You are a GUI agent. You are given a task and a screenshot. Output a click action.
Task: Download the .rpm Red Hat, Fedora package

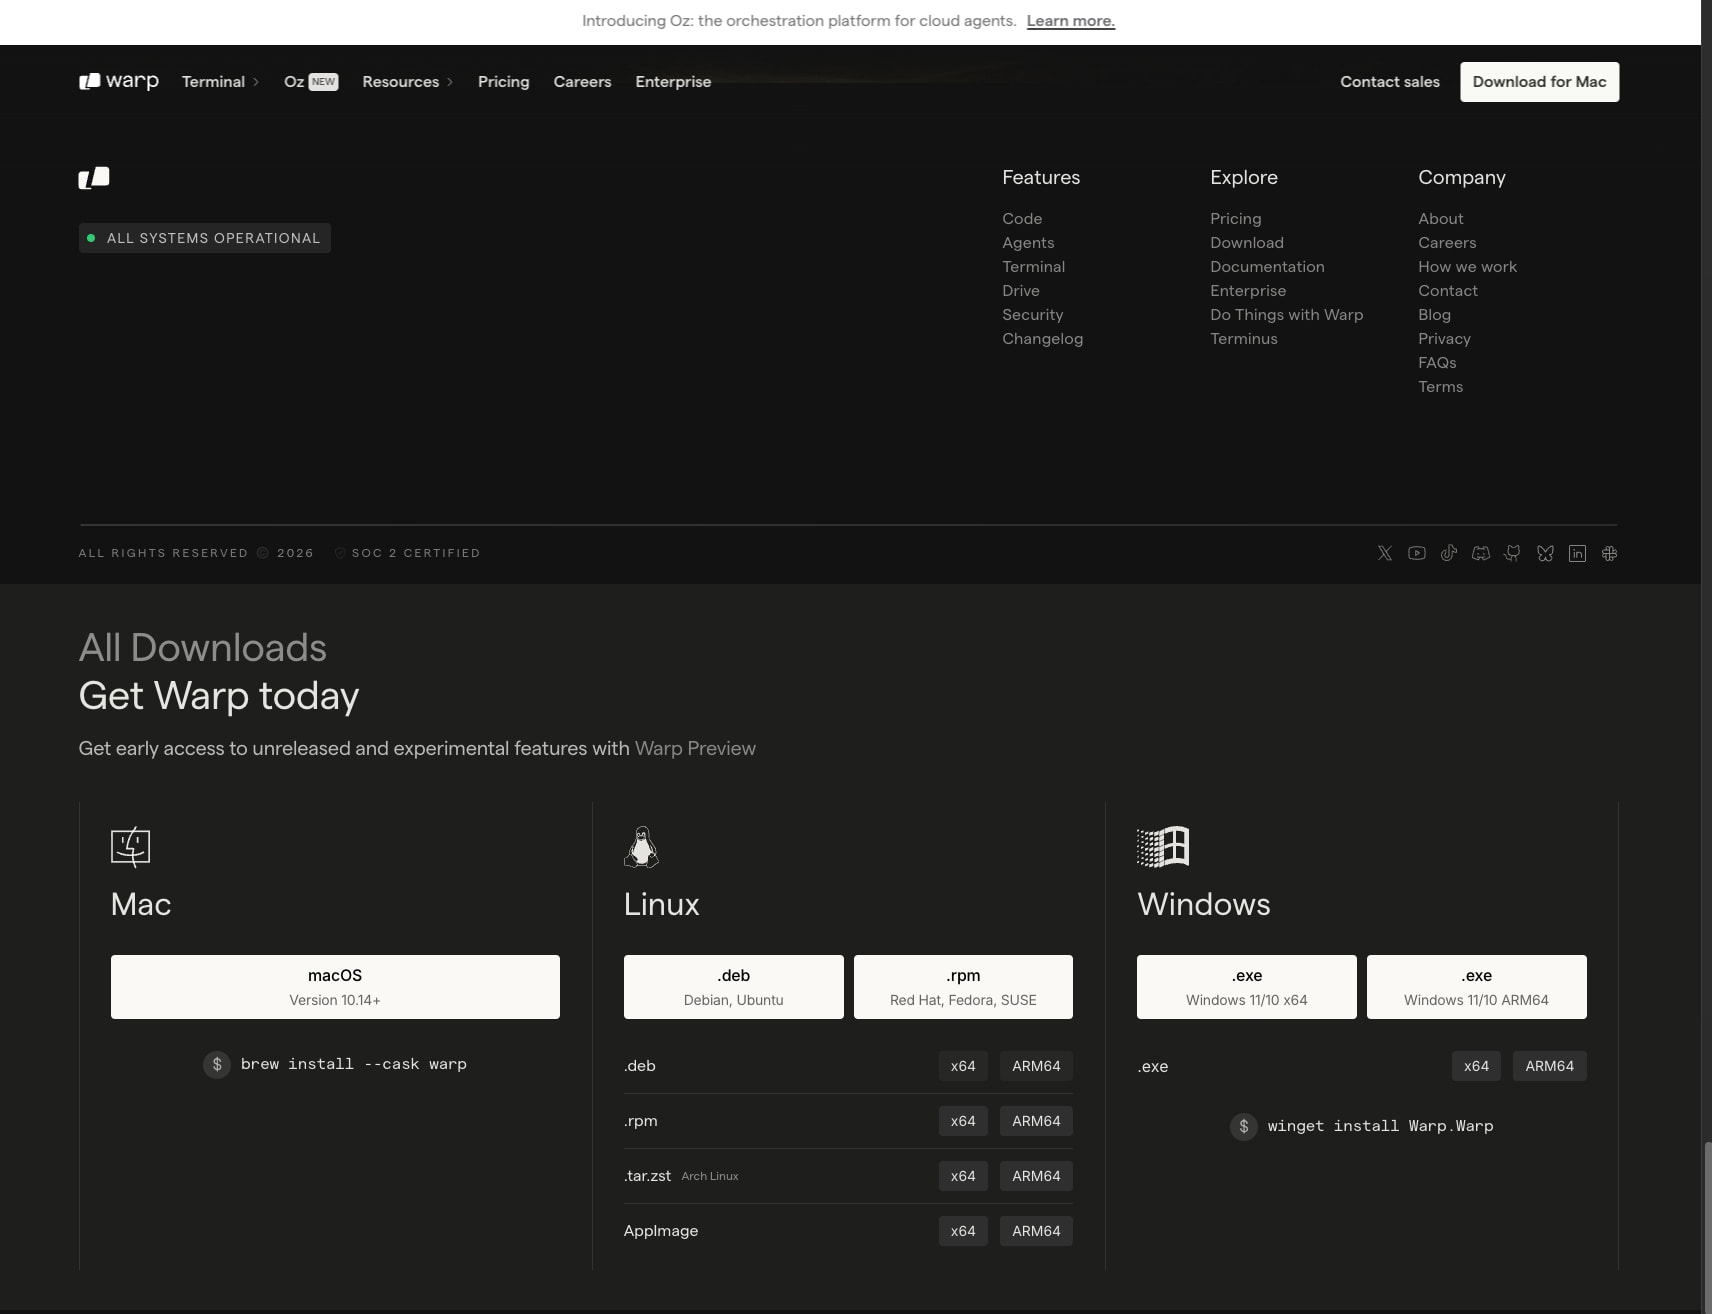click(963, 987)
